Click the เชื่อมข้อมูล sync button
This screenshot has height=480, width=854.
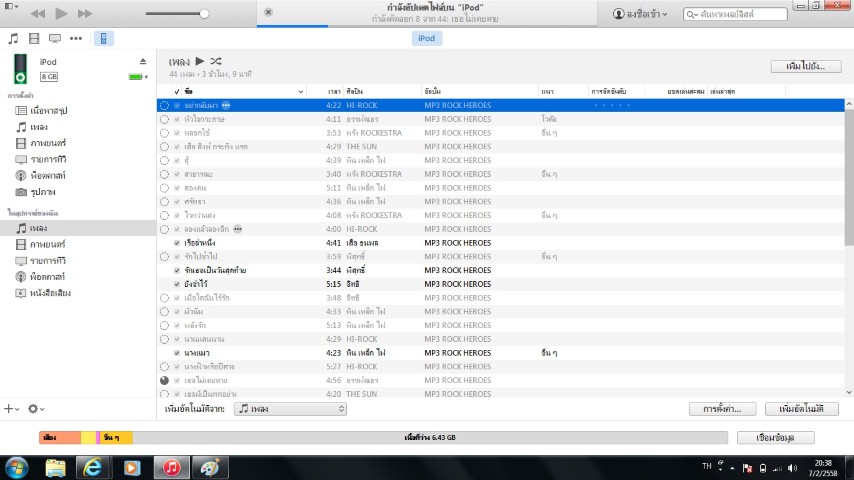(x=775, y=438)
